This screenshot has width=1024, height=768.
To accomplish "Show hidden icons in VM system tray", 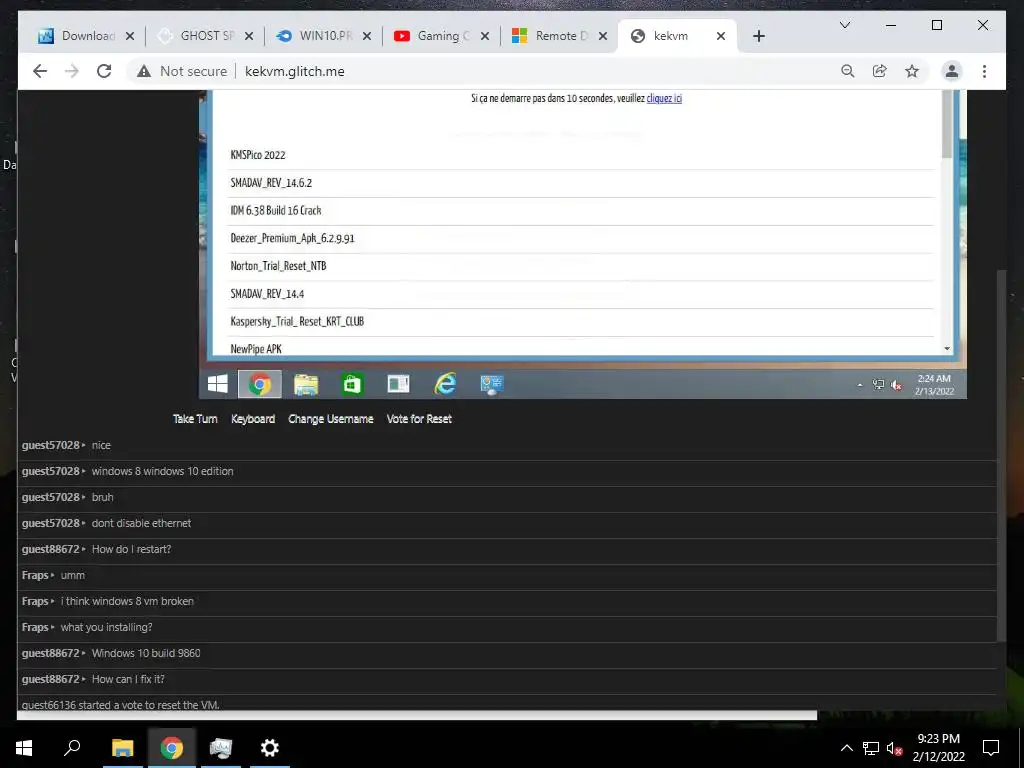I will [860, 385].
